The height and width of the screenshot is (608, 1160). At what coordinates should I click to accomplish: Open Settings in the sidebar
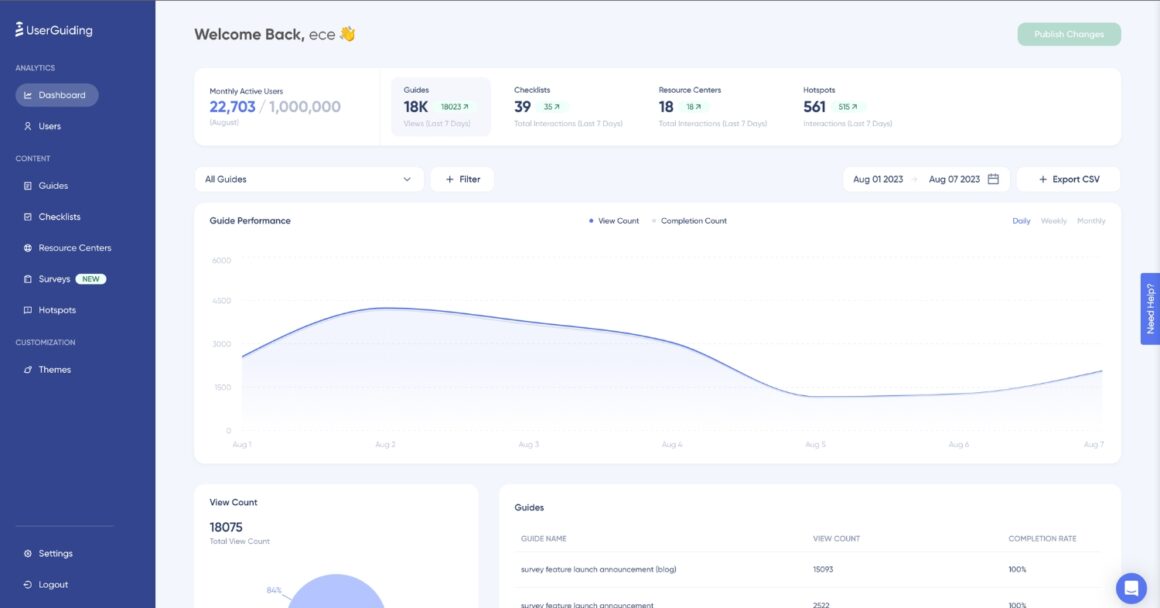point(55,553)
